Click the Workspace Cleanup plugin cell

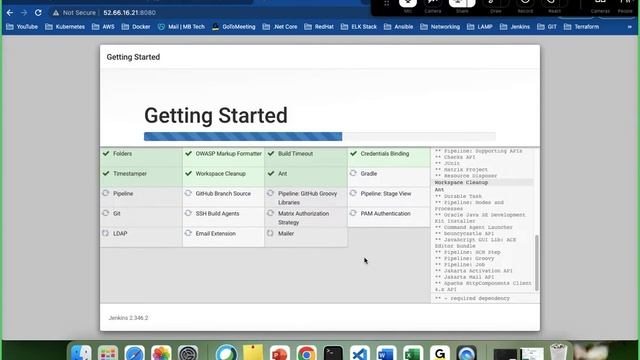point(223,177)
